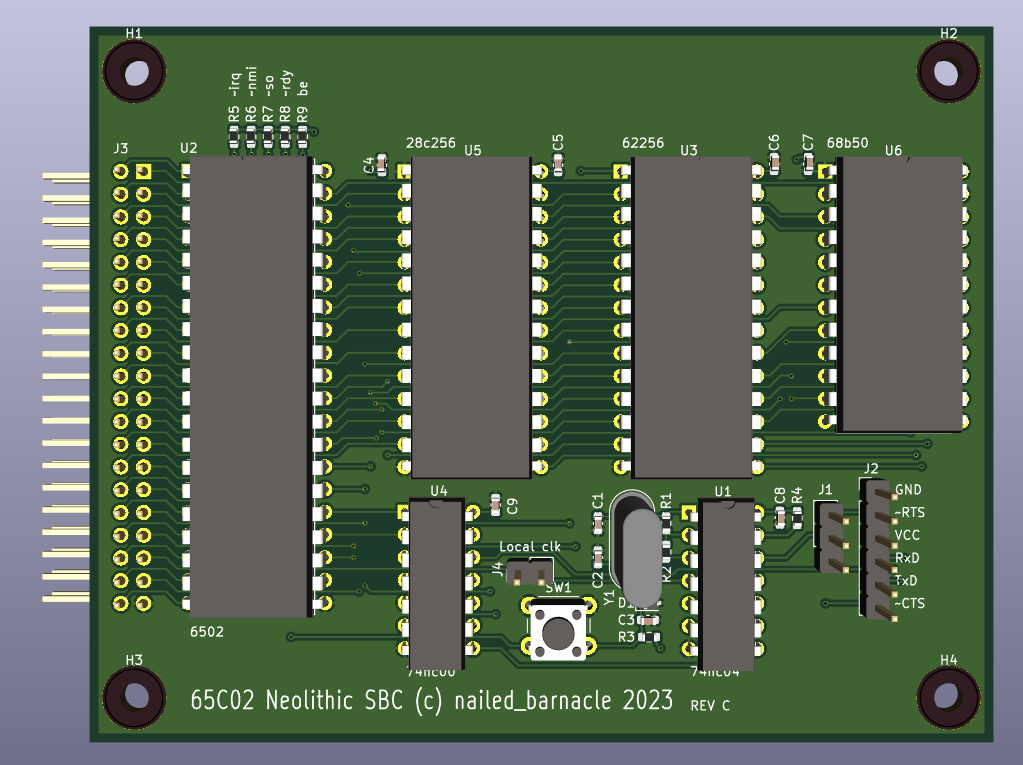1023x765 pixels.
Task: Click the C5 capacitor
Action: click(x=558, y=160)
